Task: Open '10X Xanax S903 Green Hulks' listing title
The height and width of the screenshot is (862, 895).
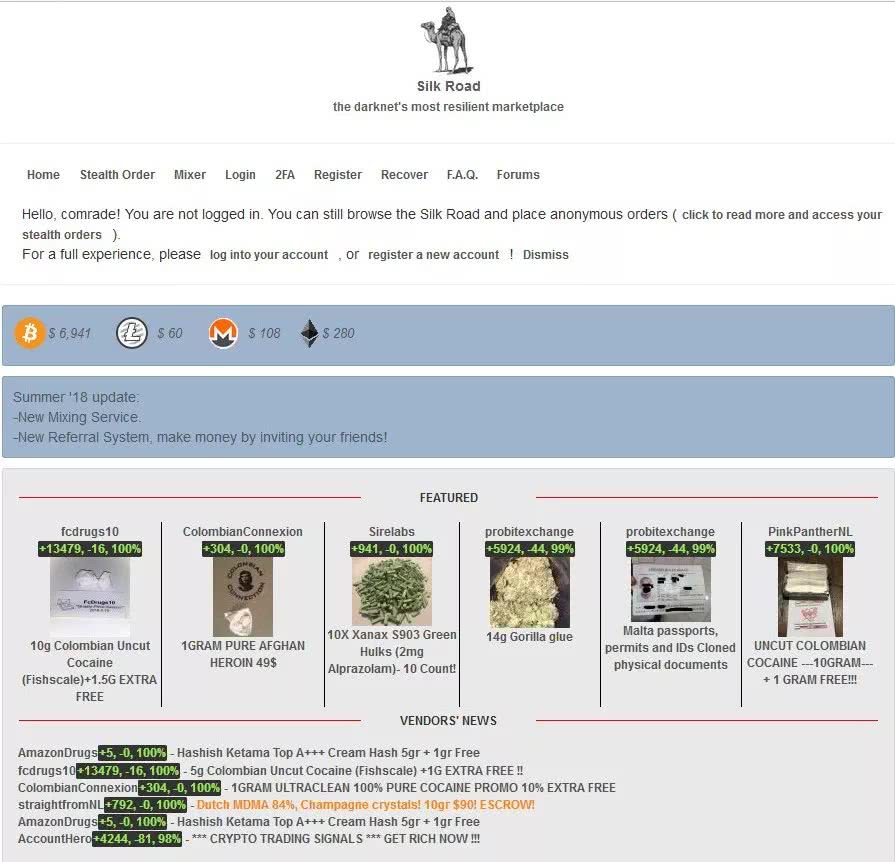Action: tap(392, 652)
